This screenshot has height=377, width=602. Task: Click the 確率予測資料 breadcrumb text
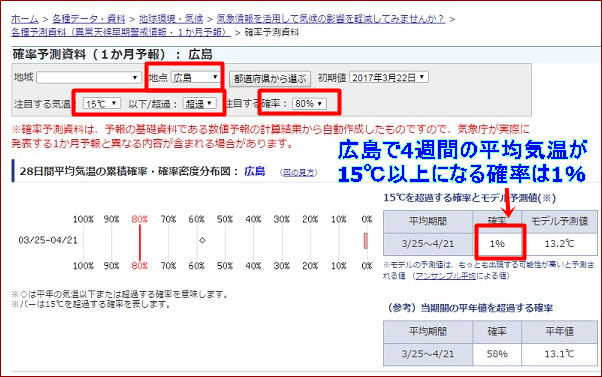point(272,32)
